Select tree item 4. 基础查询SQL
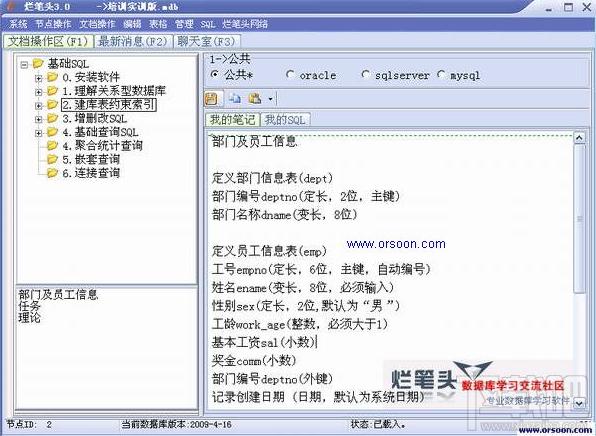The image size is (596, 436). tap(100, 132)
